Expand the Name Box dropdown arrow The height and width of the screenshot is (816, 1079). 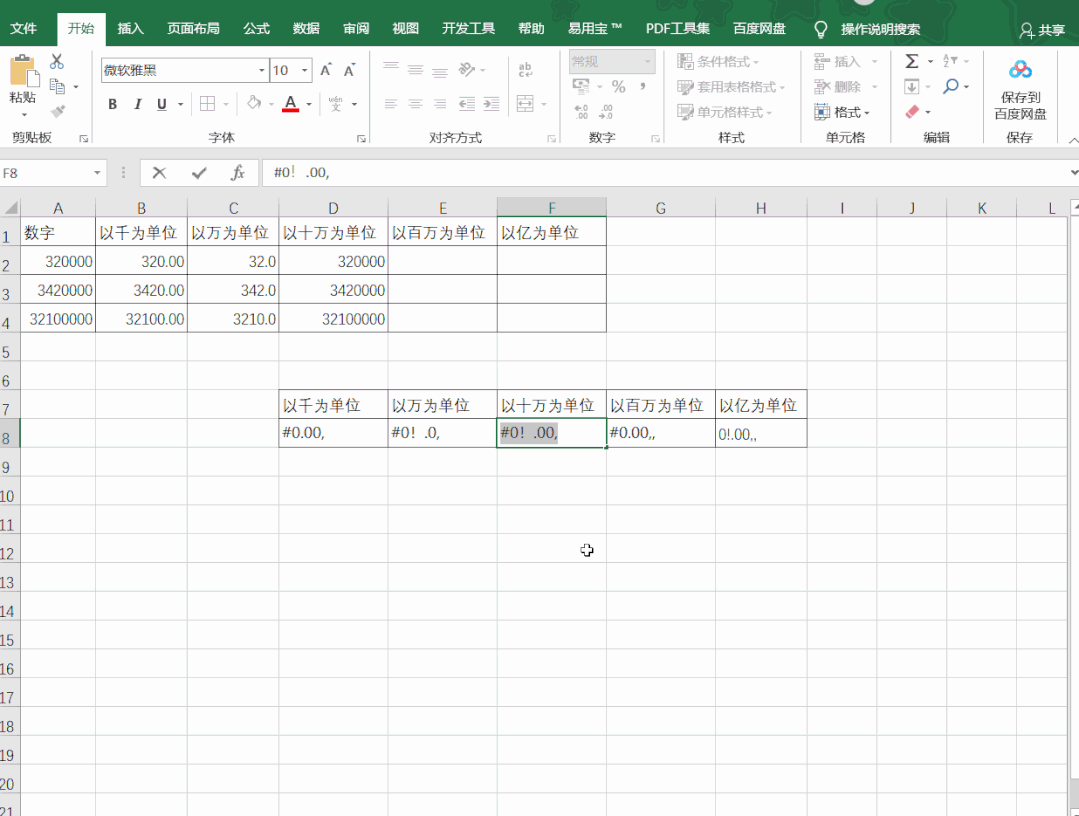(97, 173)
